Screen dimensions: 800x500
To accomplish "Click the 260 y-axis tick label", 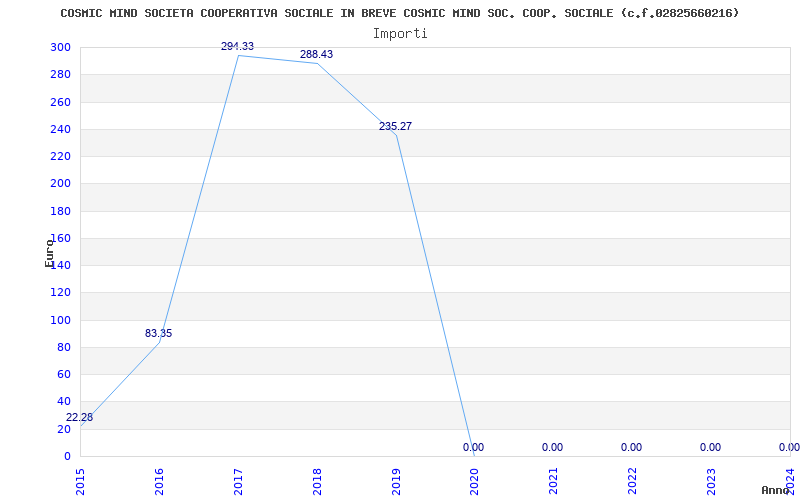I will click(x=60, y=102).
